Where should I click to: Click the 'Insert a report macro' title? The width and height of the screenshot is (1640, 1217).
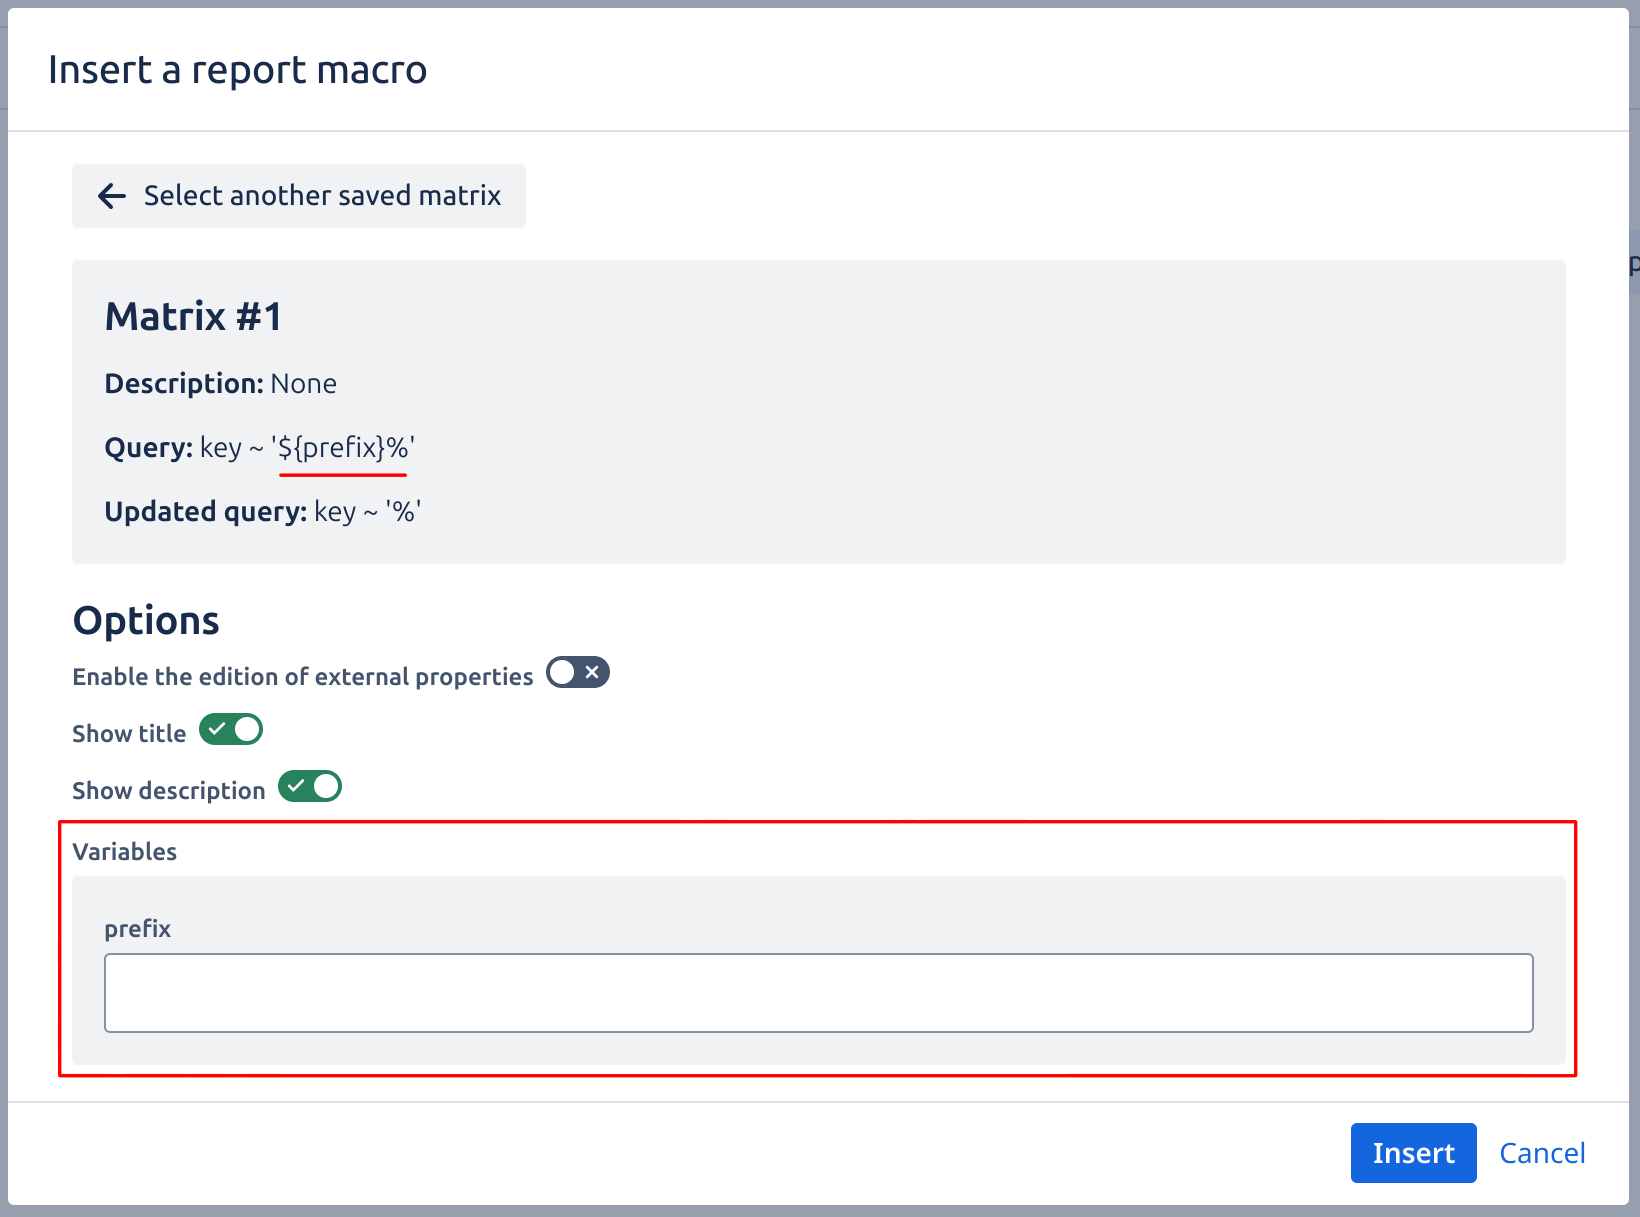(238, 70)
